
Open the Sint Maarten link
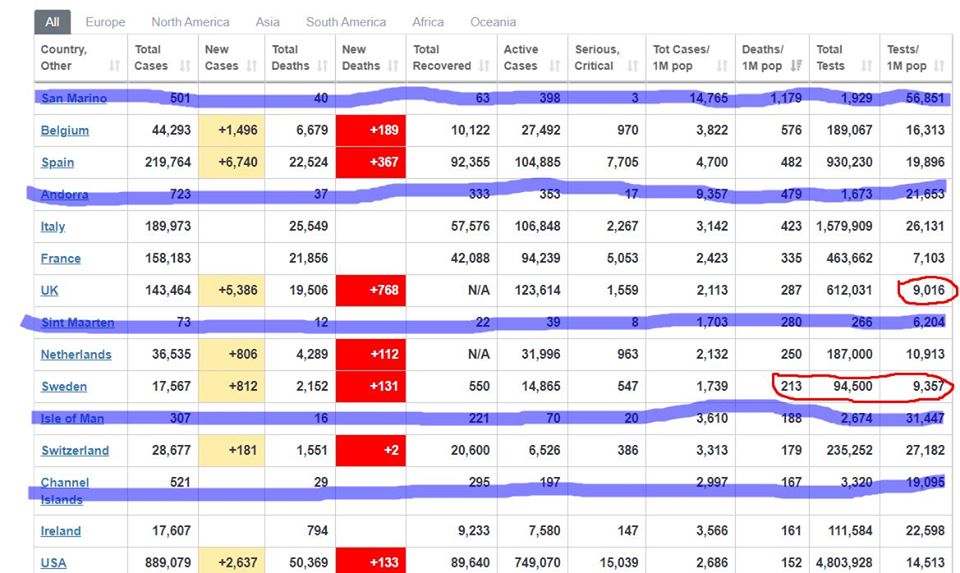pos(78,323)
